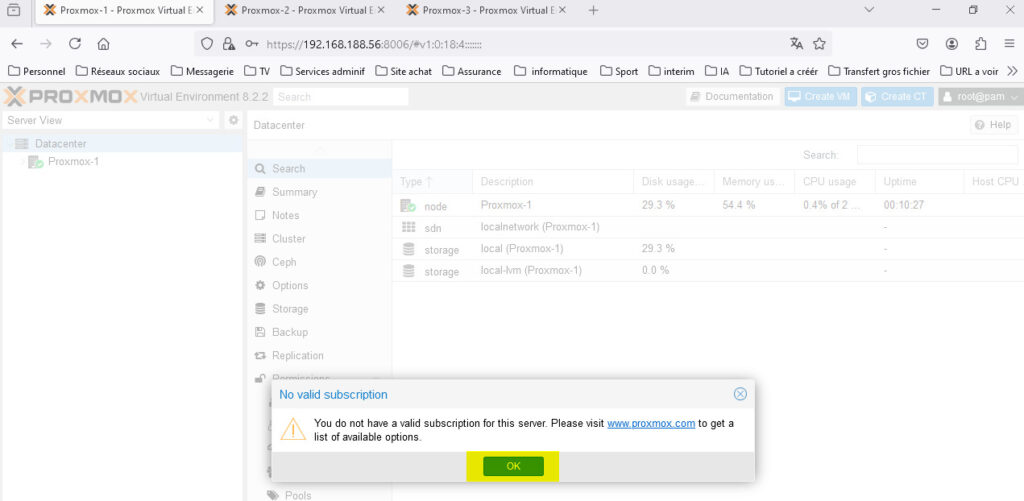Show more bookmarks chevron

coord(1012,71)
